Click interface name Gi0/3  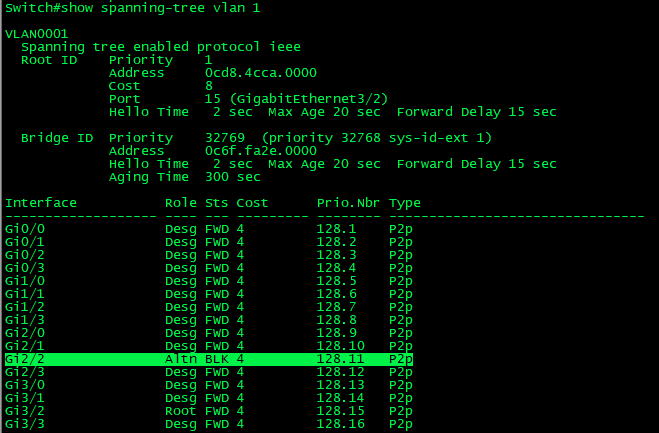(25, 268)
